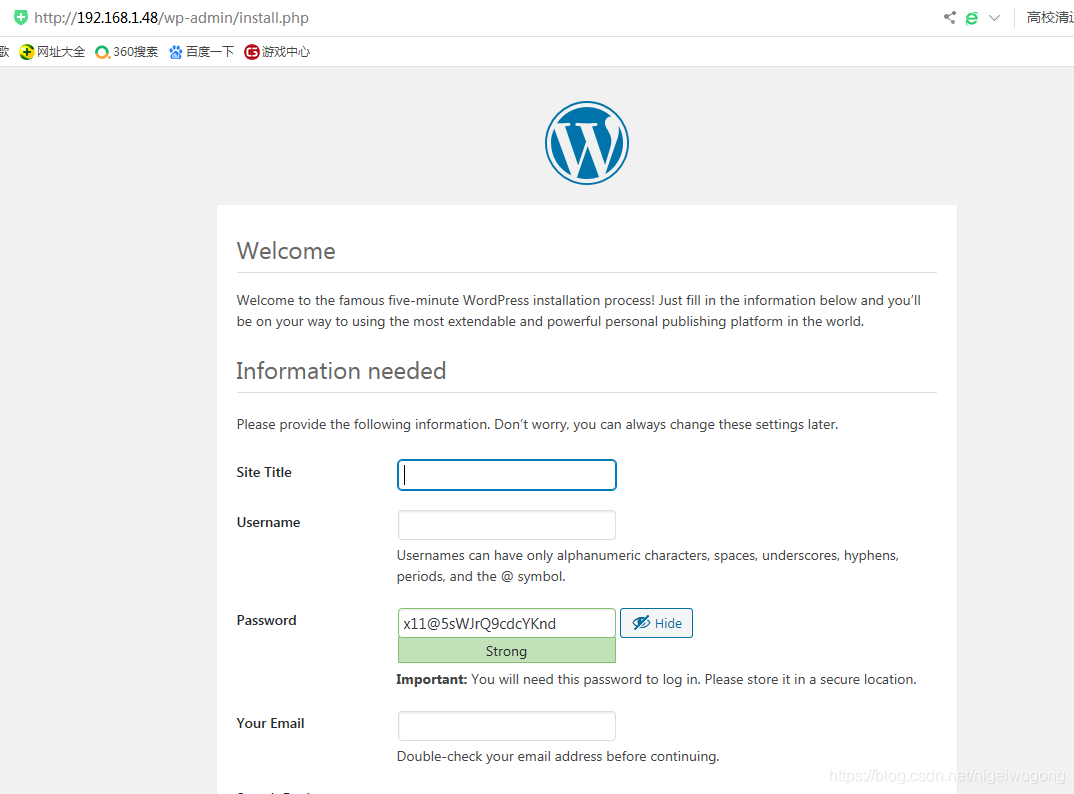The image size is (1074, 794).
Task: Open the 百度一下 bookmark
Action: point(201,52)
